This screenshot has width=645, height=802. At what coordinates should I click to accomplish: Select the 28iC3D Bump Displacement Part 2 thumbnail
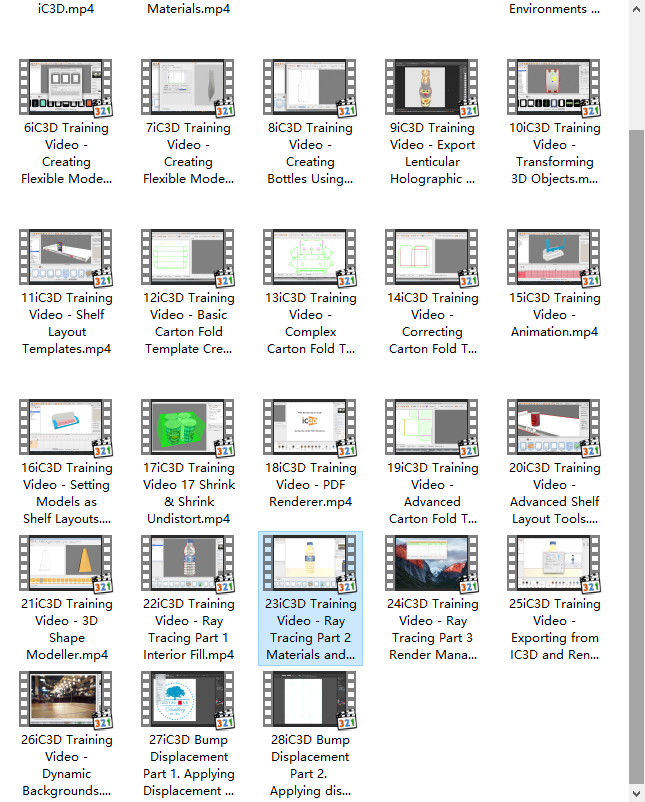pyautogui.click(x=310, y=701)
